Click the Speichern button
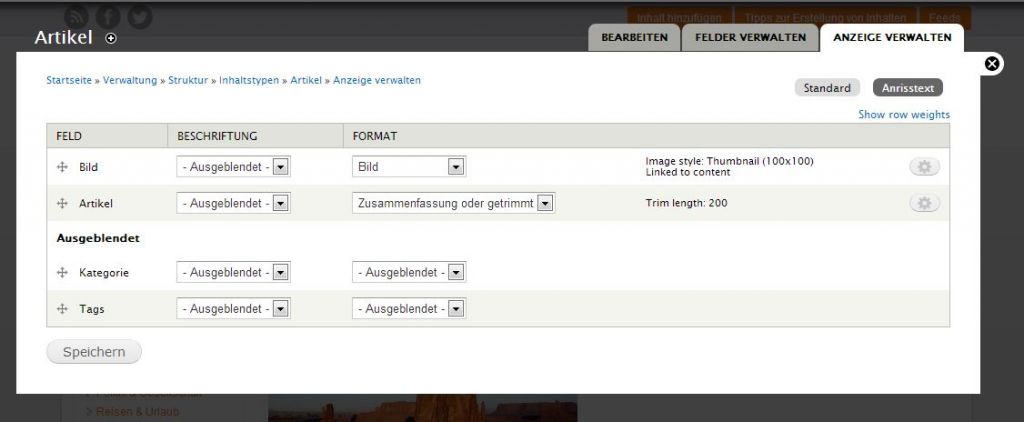 coord(94,352)
